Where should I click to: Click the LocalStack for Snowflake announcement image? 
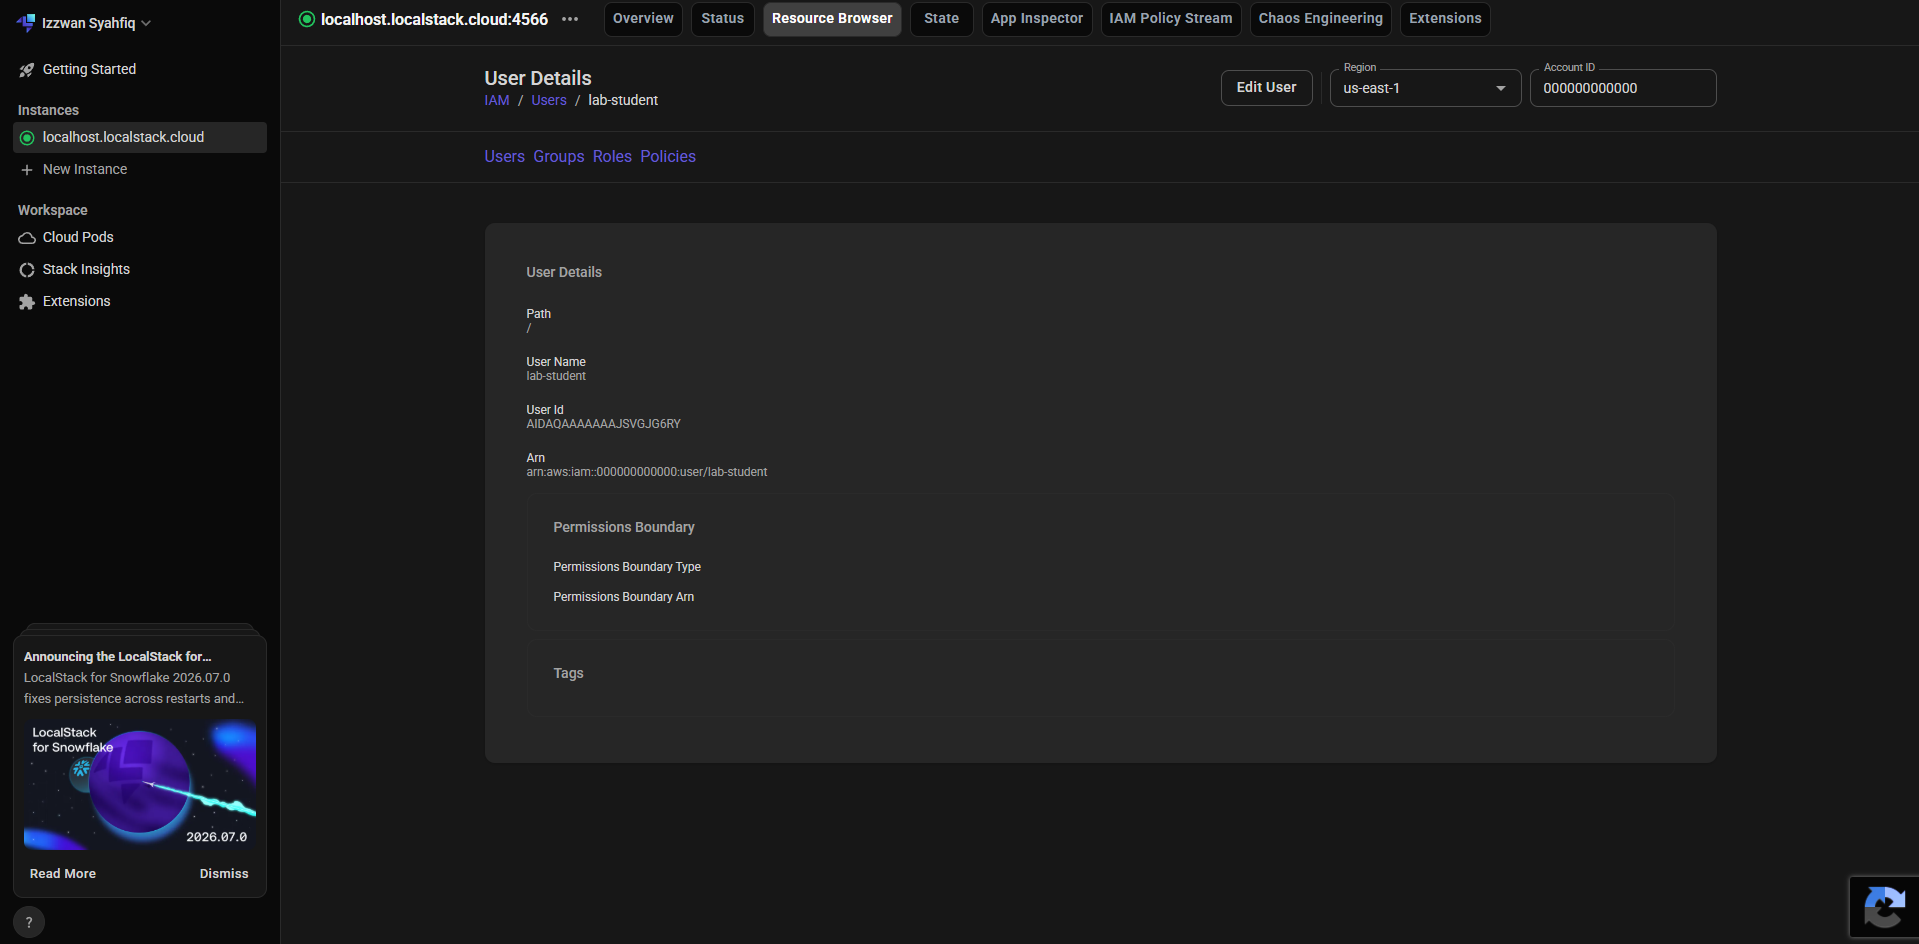pyautogui.click(x=140, y=785)
